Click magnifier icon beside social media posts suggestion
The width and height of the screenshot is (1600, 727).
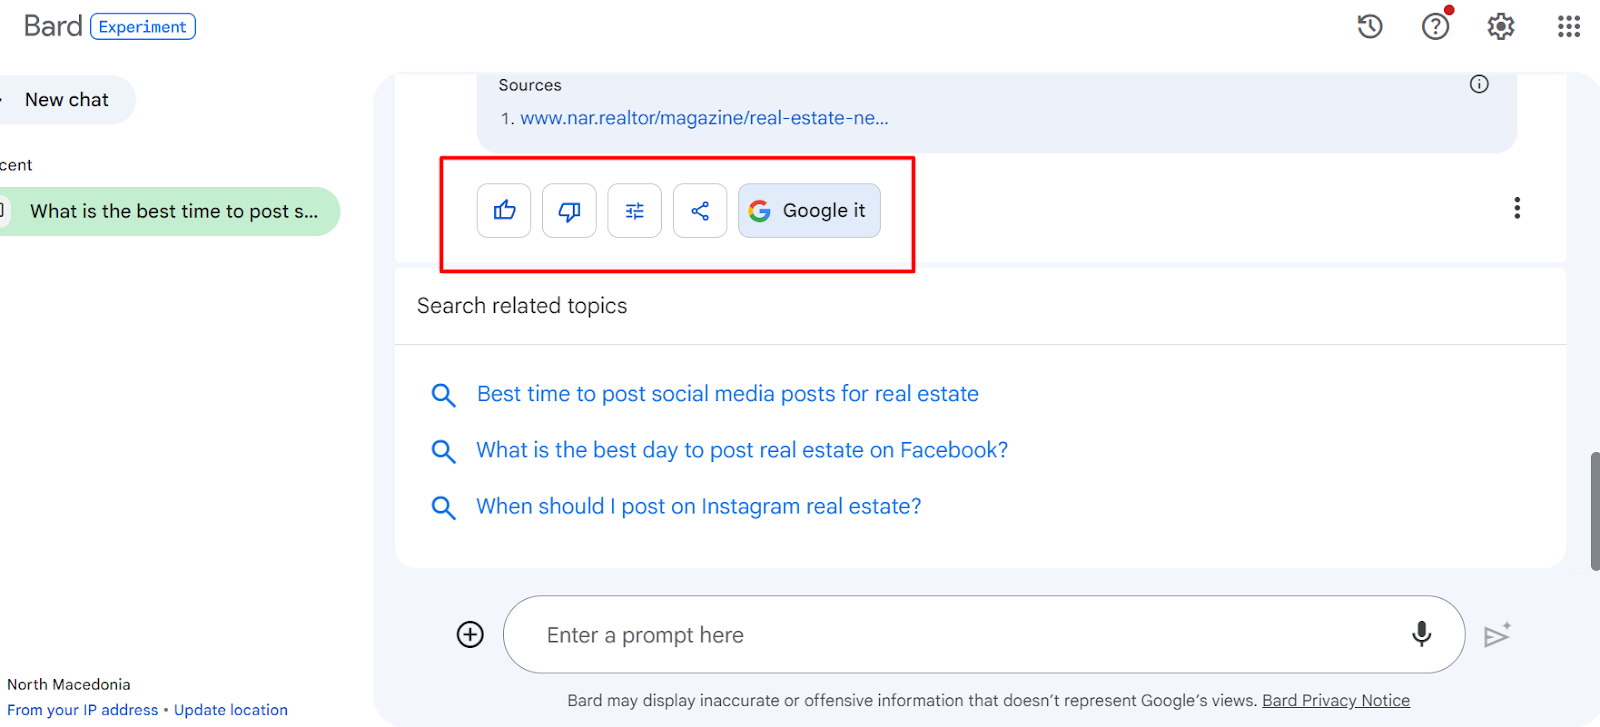point(443,395)
